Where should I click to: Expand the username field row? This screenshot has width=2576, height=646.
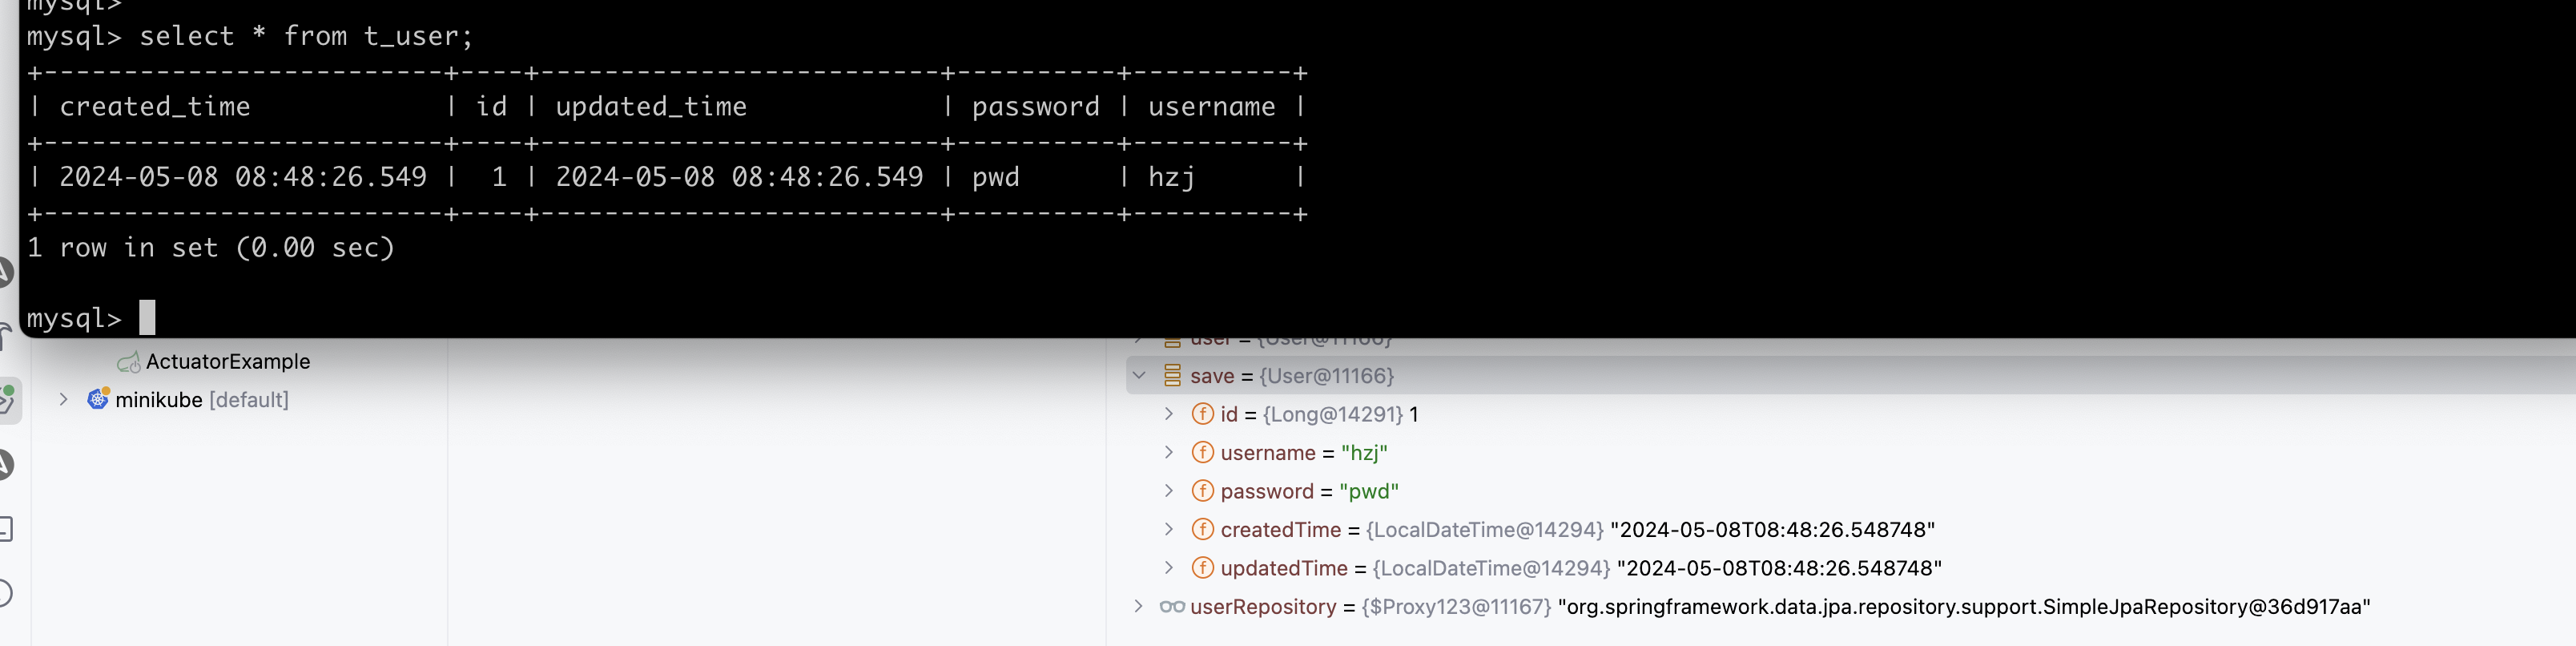pyautogui.click(x=1168, y=453)
